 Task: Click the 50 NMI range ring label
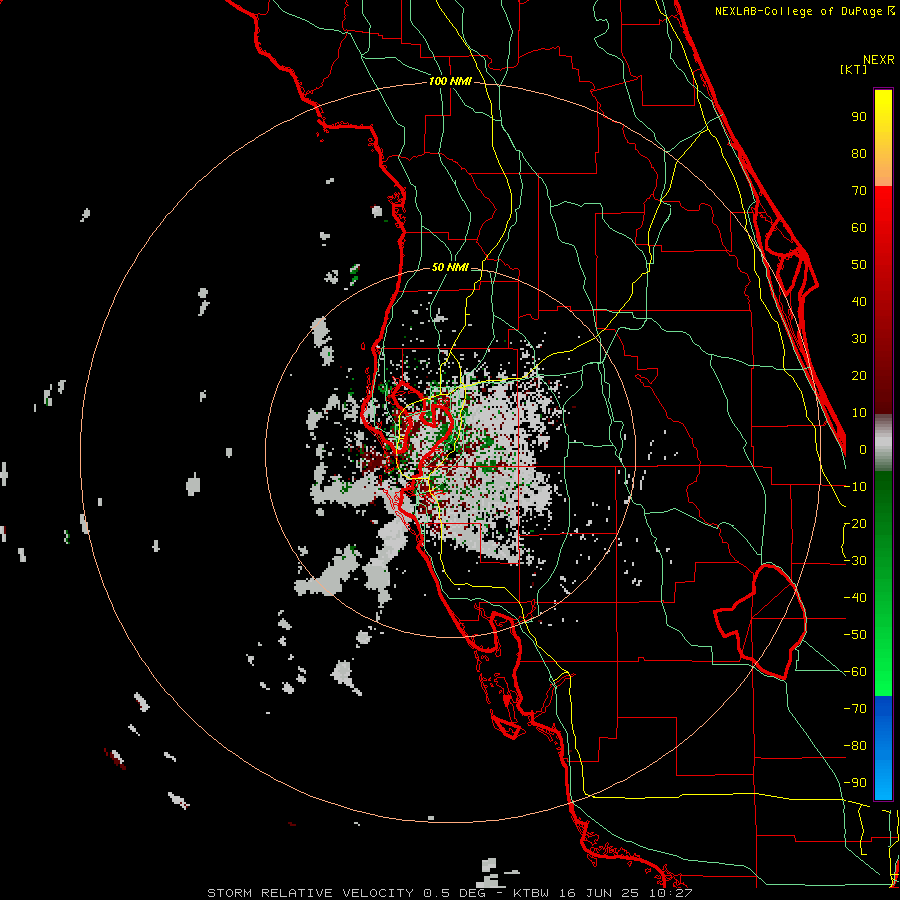(x=450, y=267)
